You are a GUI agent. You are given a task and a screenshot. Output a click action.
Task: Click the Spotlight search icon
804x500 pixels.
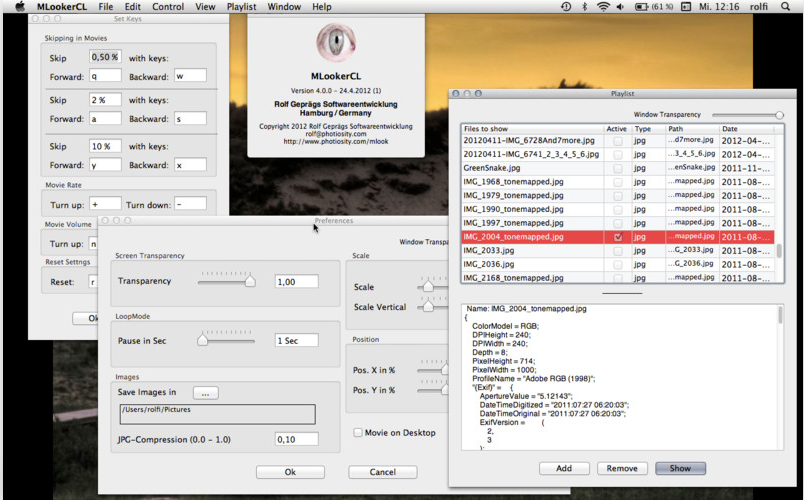785,7
